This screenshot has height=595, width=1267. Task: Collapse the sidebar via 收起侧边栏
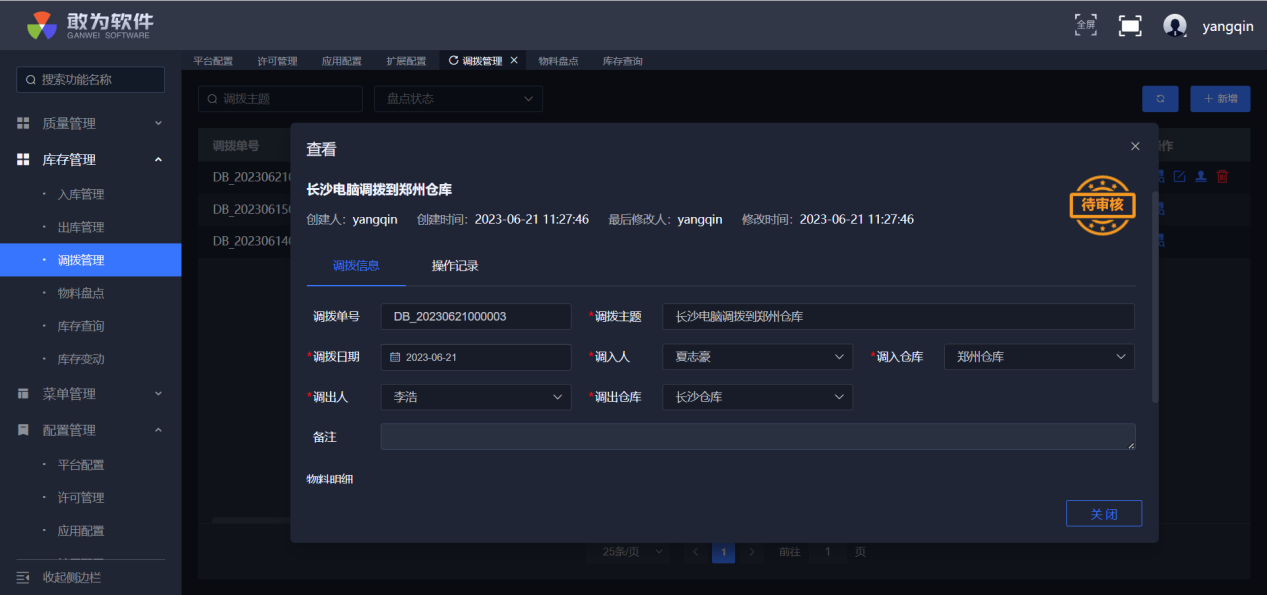(x=70, y=577)
